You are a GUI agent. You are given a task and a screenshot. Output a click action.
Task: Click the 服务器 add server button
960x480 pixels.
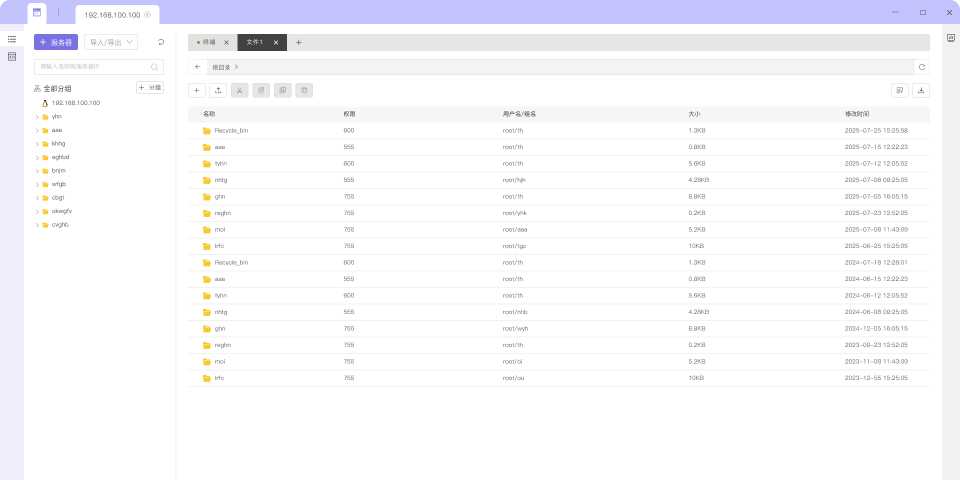pos(56,42)
